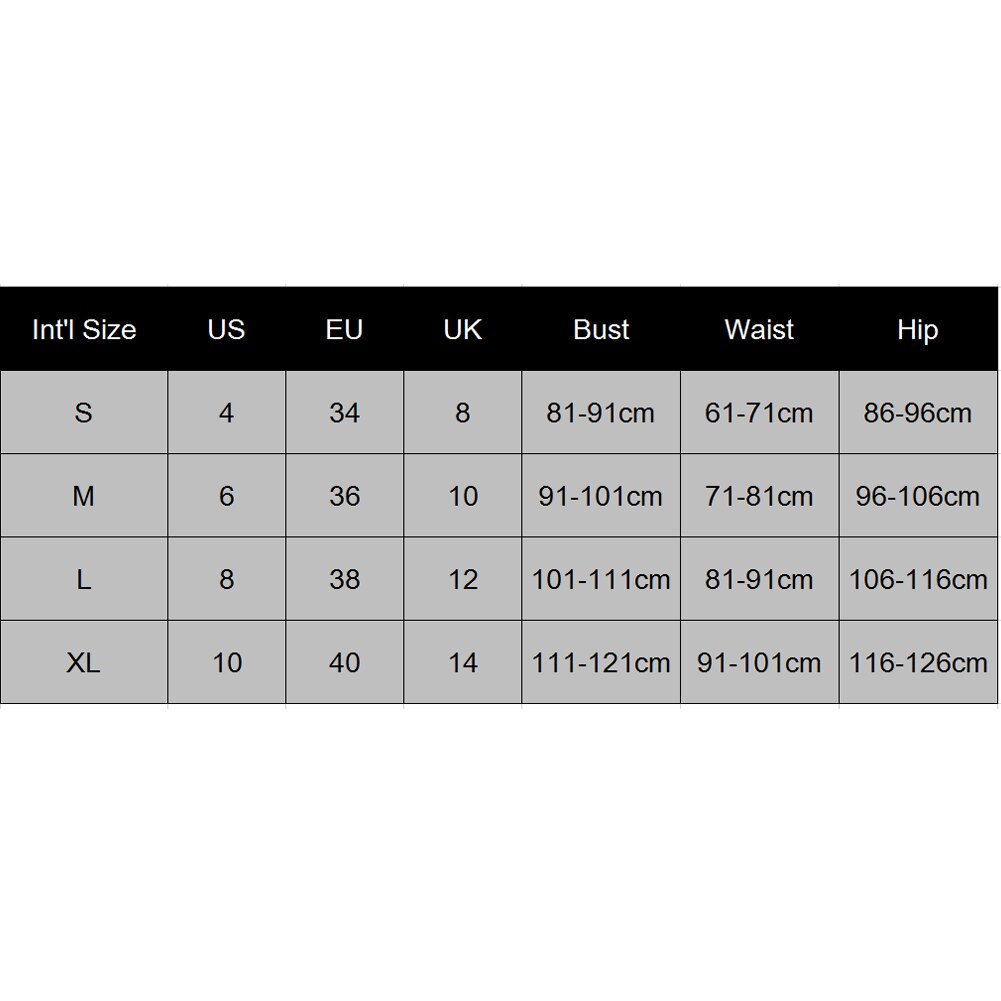The image size is (1001, 1001).
Task: Click the US column header
Action: click(x=226, y=330)
